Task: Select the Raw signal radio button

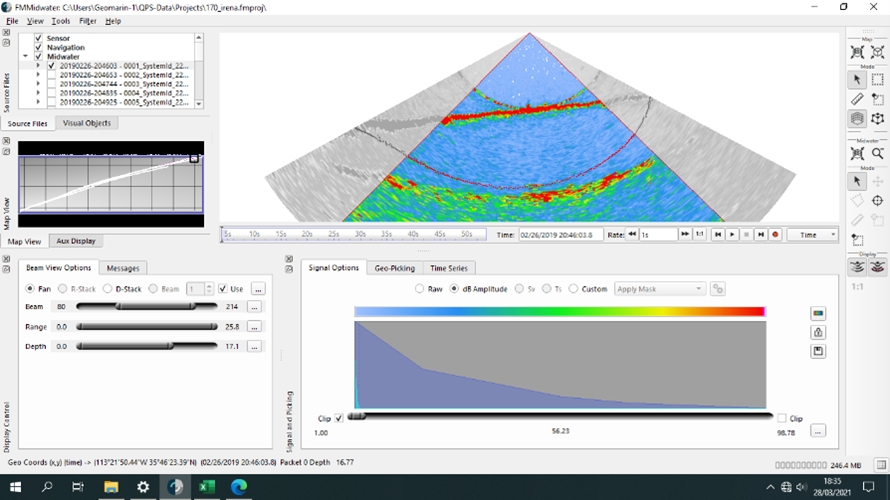Action: pyautogui.click(x=420, y=289)
